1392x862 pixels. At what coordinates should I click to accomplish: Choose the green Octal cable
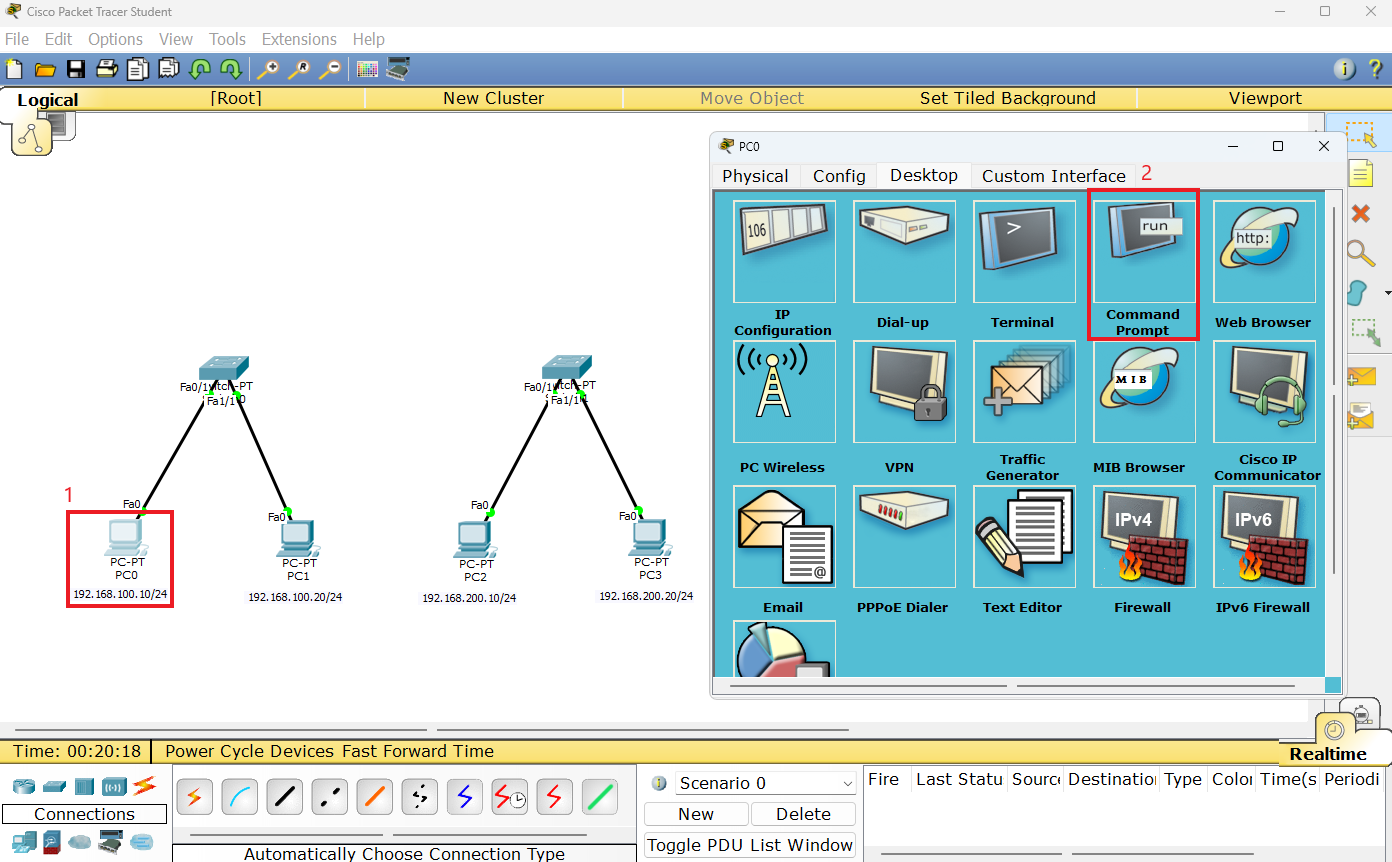click(600, 797)
